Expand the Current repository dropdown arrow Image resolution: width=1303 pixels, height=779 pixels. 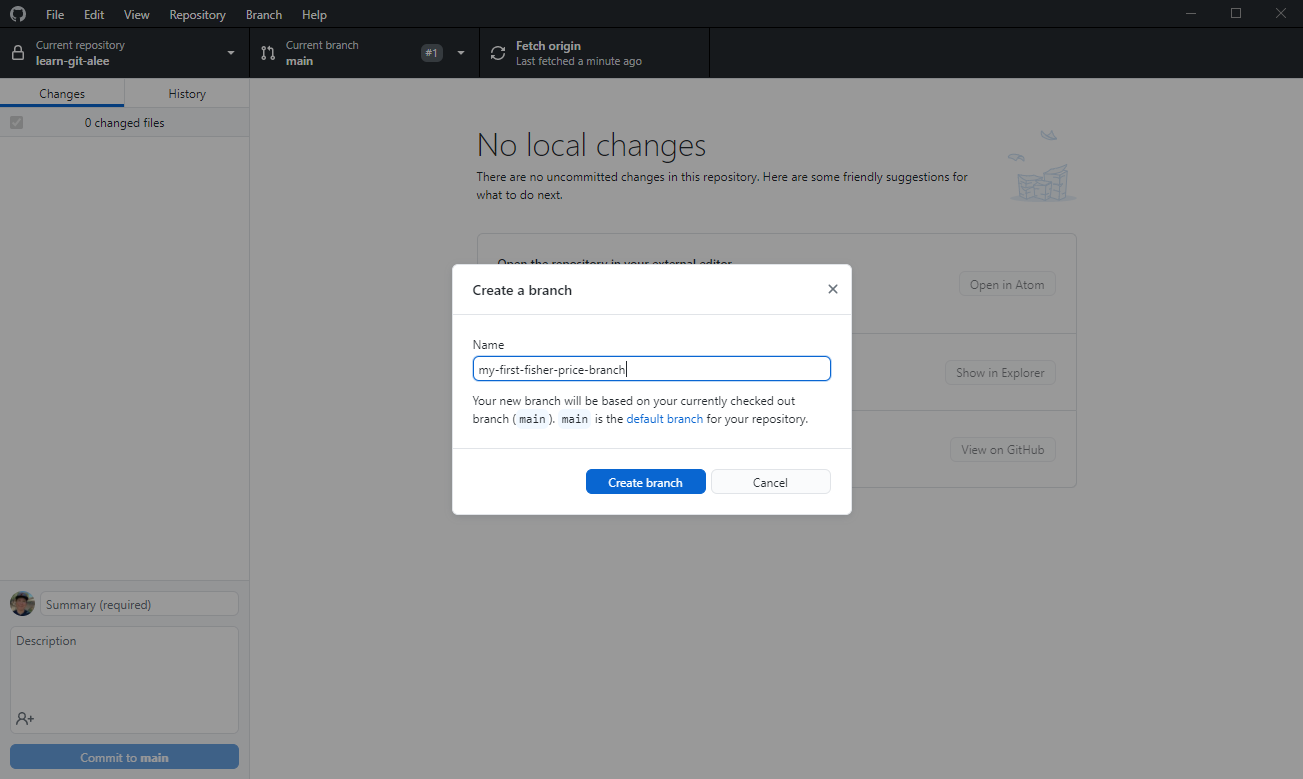point(231,53)
